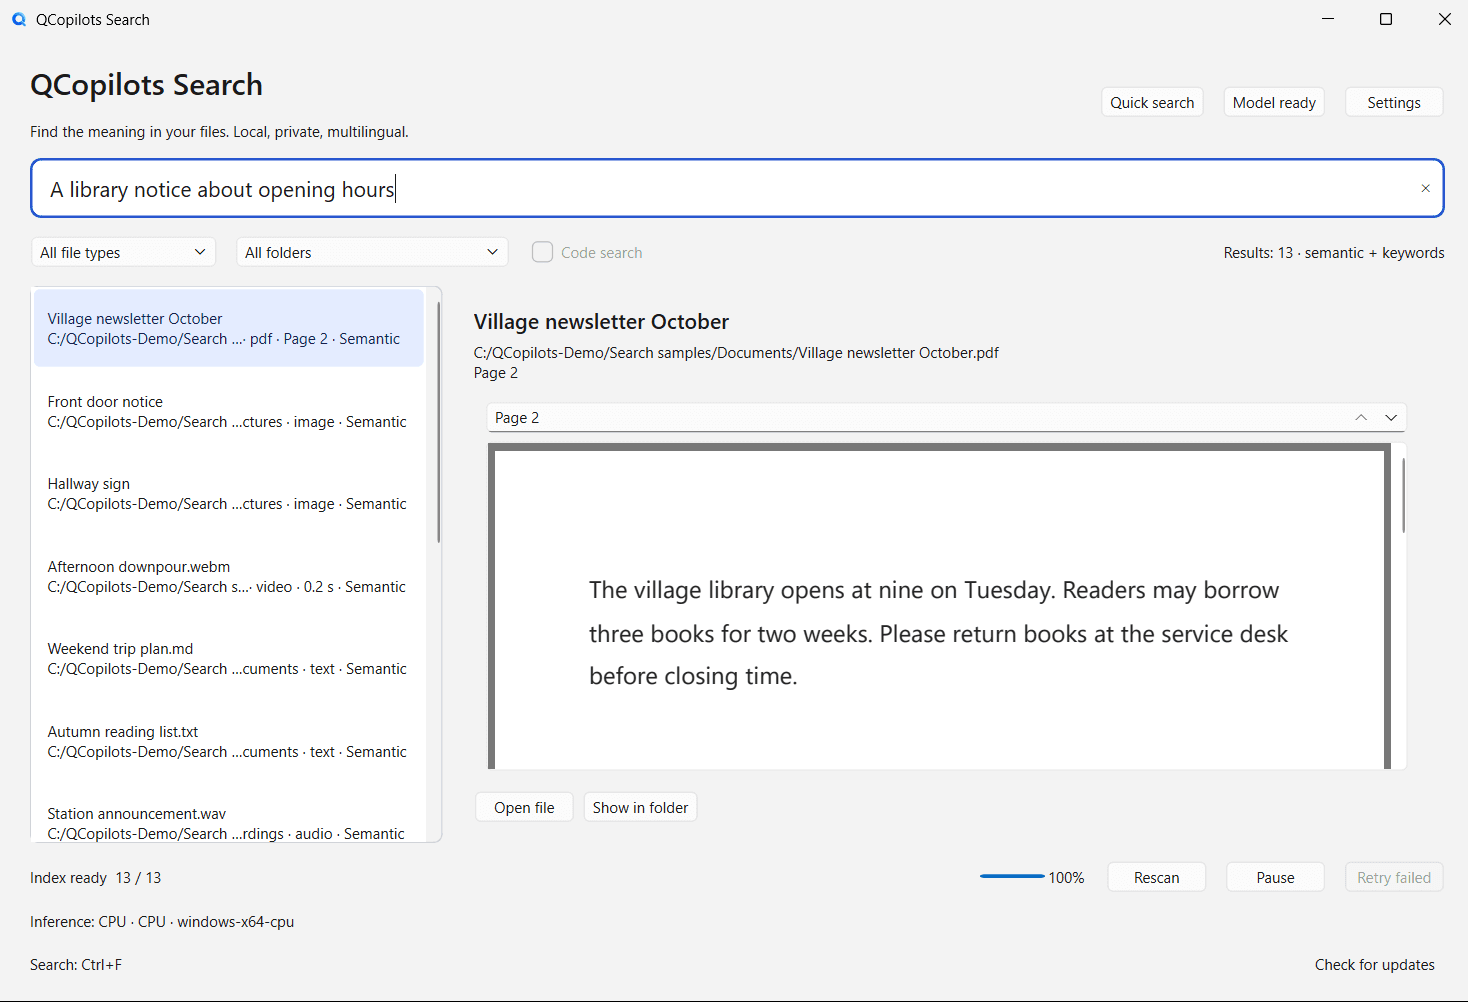Maximize the QCopilots Search window
Image resolution: width=1468 pixels, height=1002 pixels.
[1386, 19]
